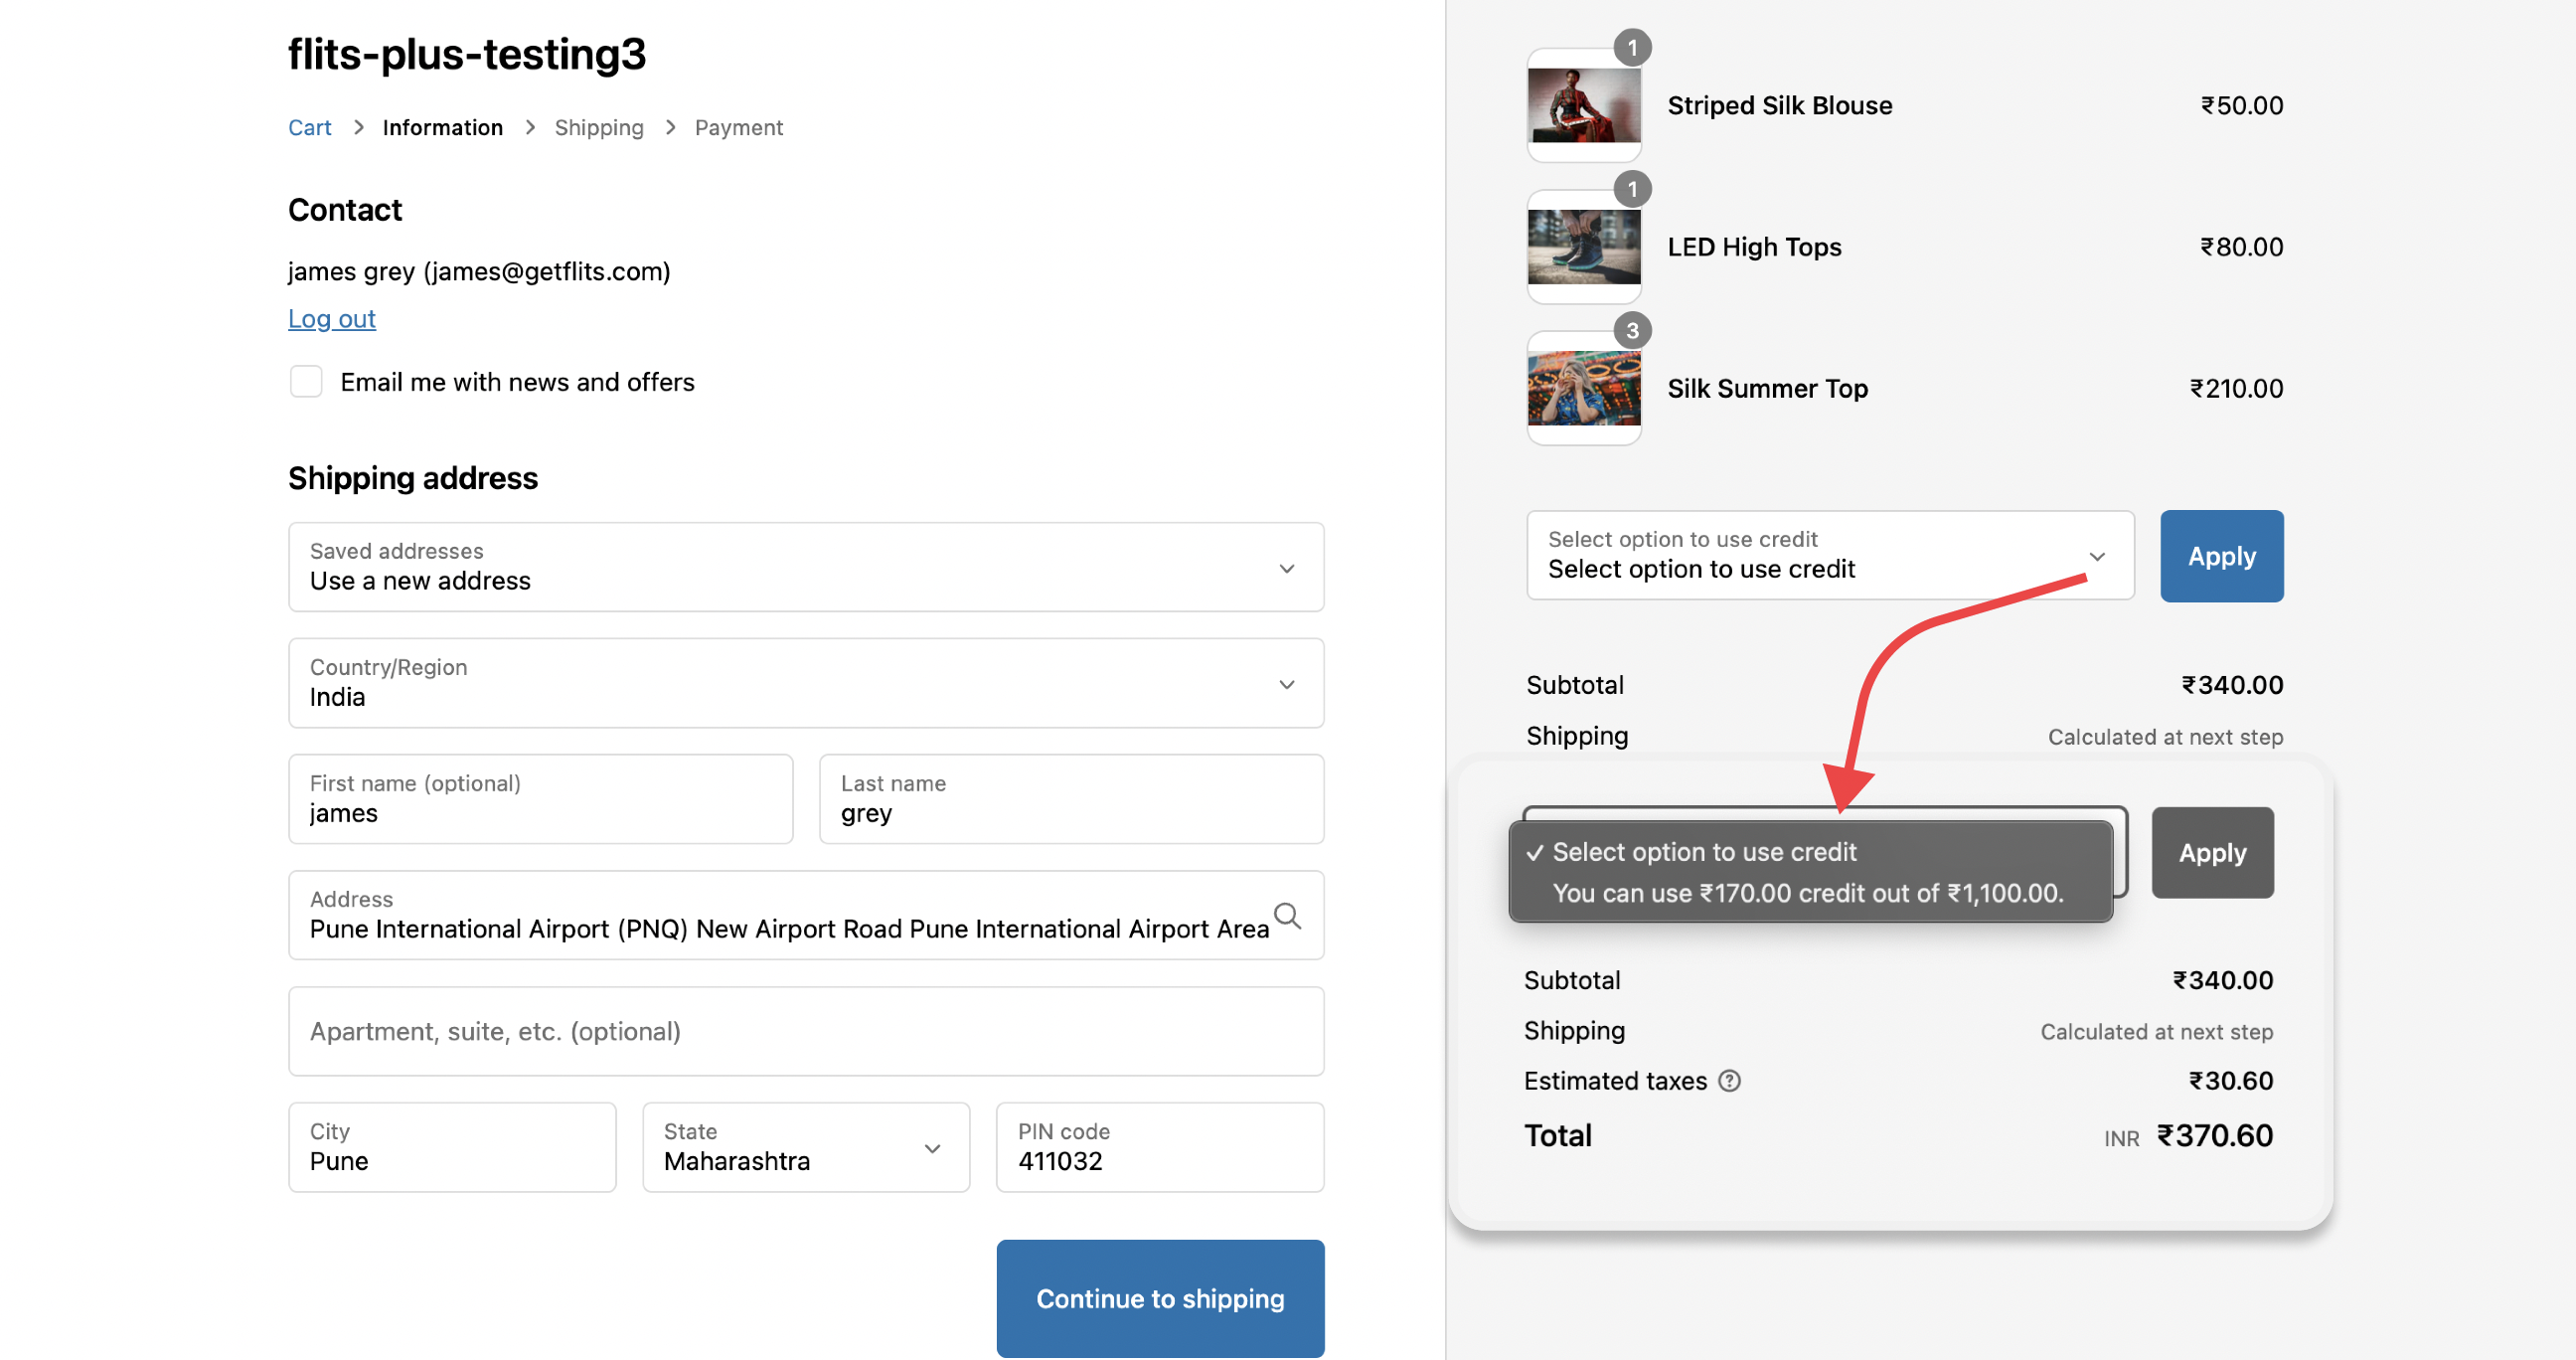Expand the Country/Region selector
The image size is (2576, 1360).
click(x=805, y=683)
